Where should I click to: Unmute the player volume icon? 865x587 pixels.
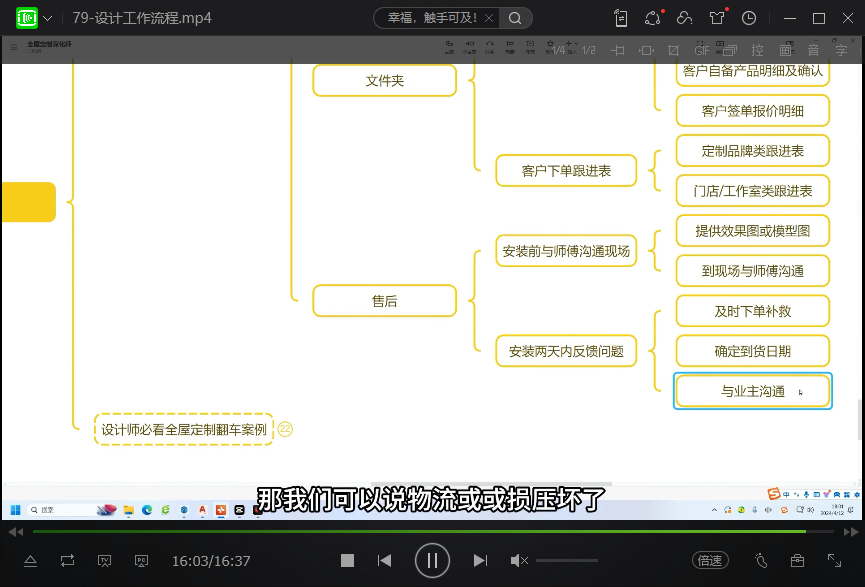click(519, 561)
